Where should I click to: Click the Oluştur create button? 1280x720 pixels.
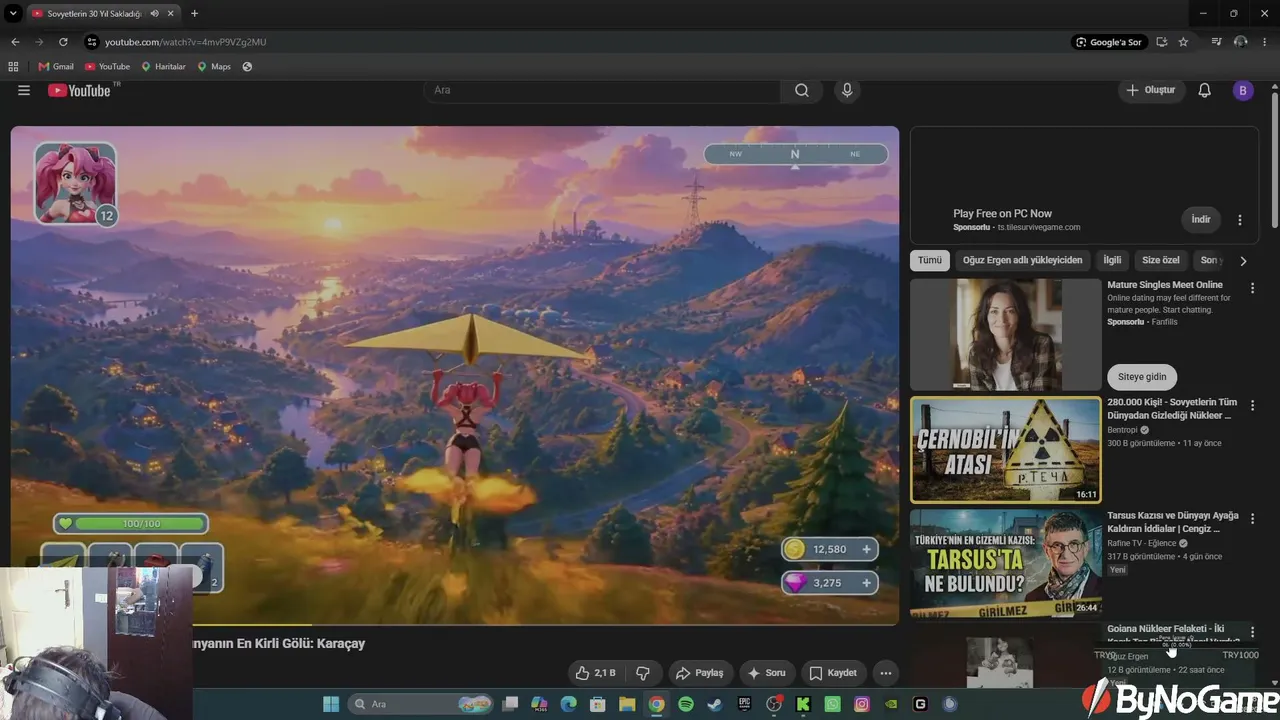[1151, 90]
